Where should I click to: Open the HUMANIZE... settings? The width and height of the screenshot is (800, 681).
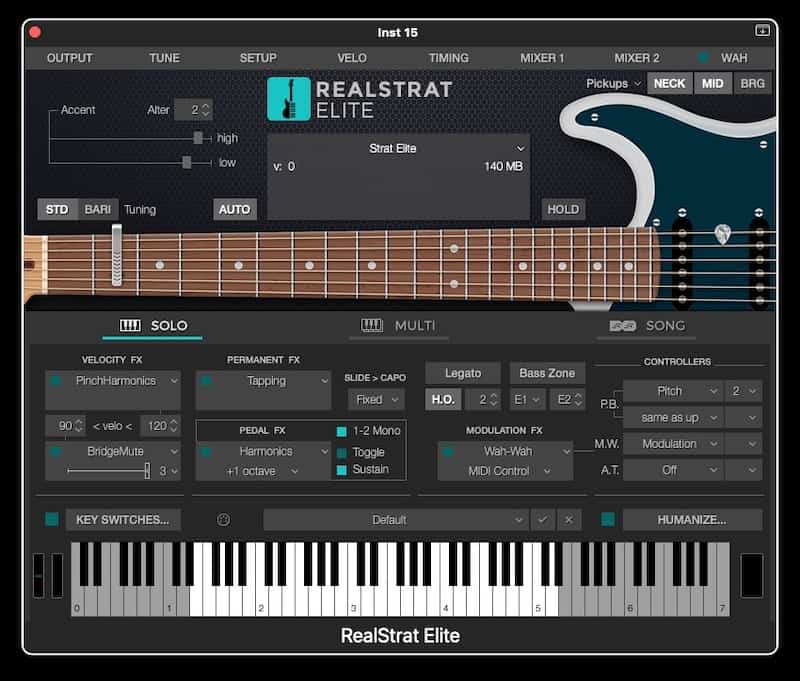[x=692, y=520]
